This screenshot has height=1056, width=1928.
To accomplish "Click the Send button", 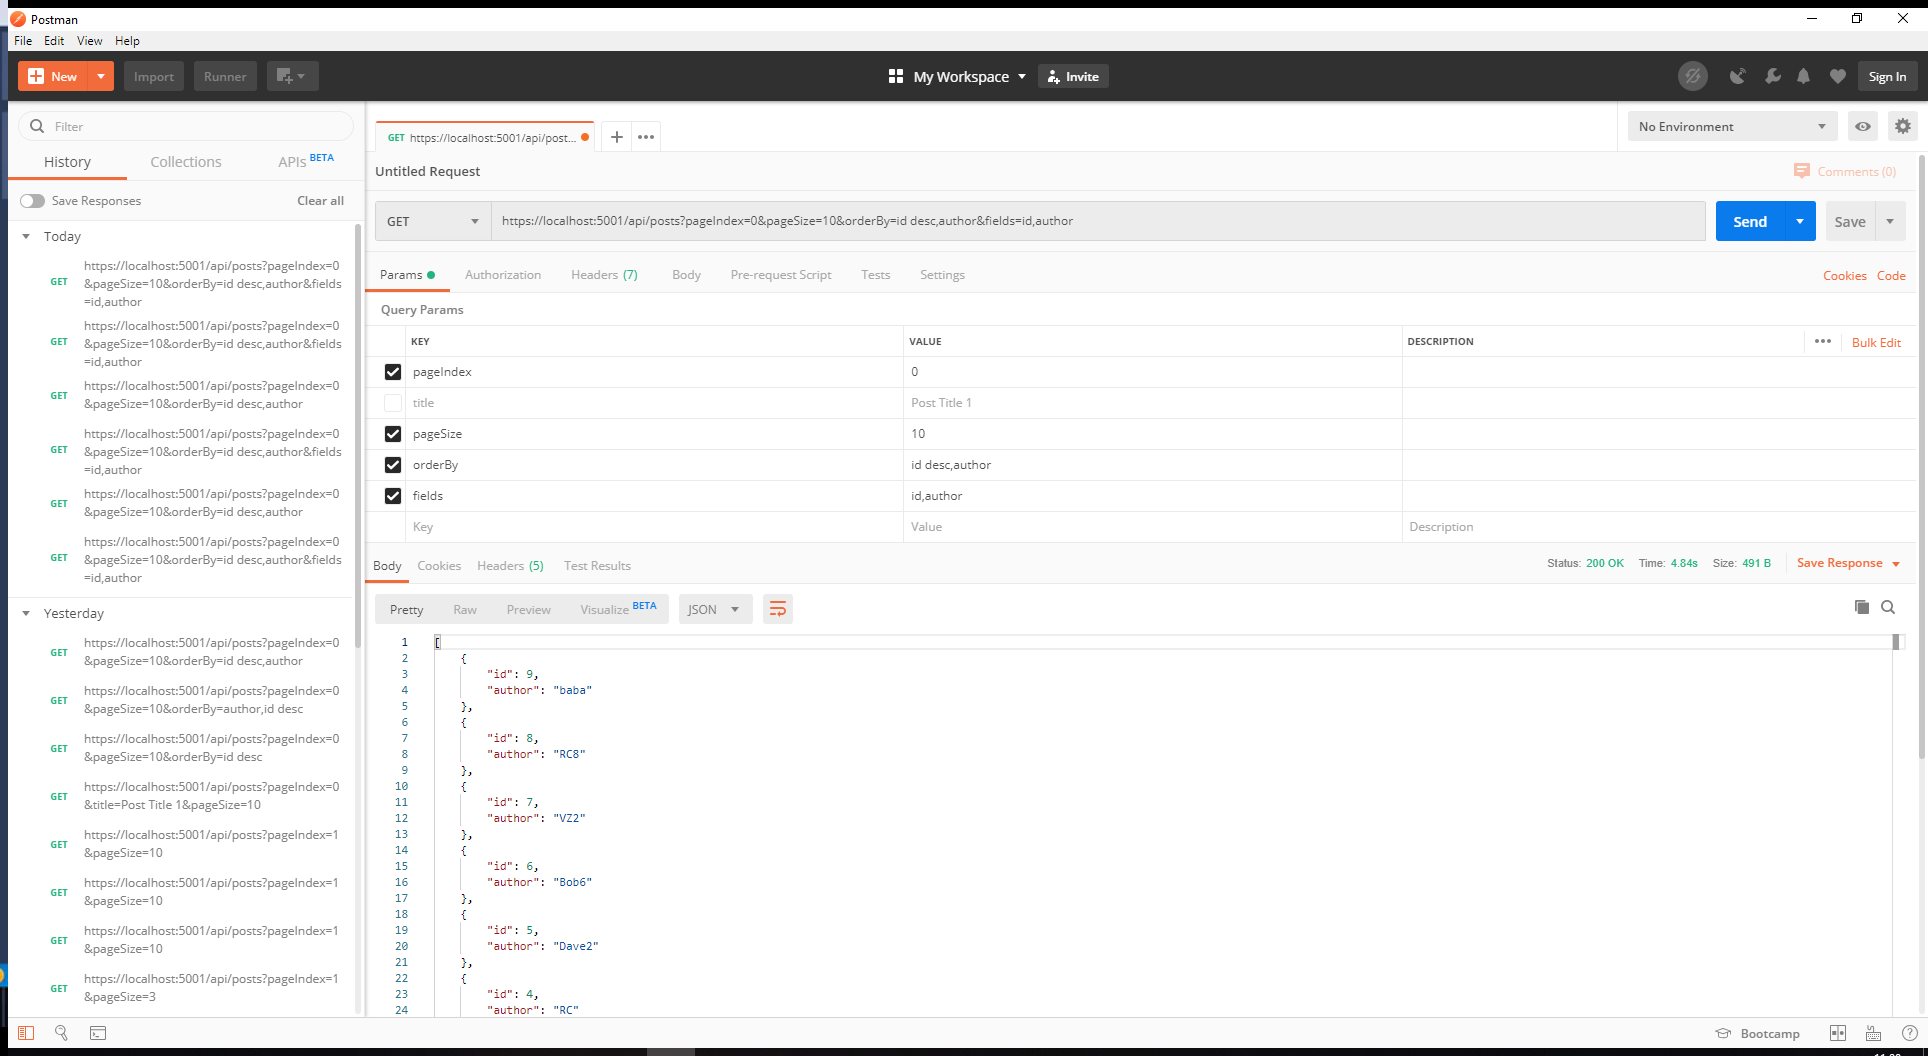I will (1750, 221).
